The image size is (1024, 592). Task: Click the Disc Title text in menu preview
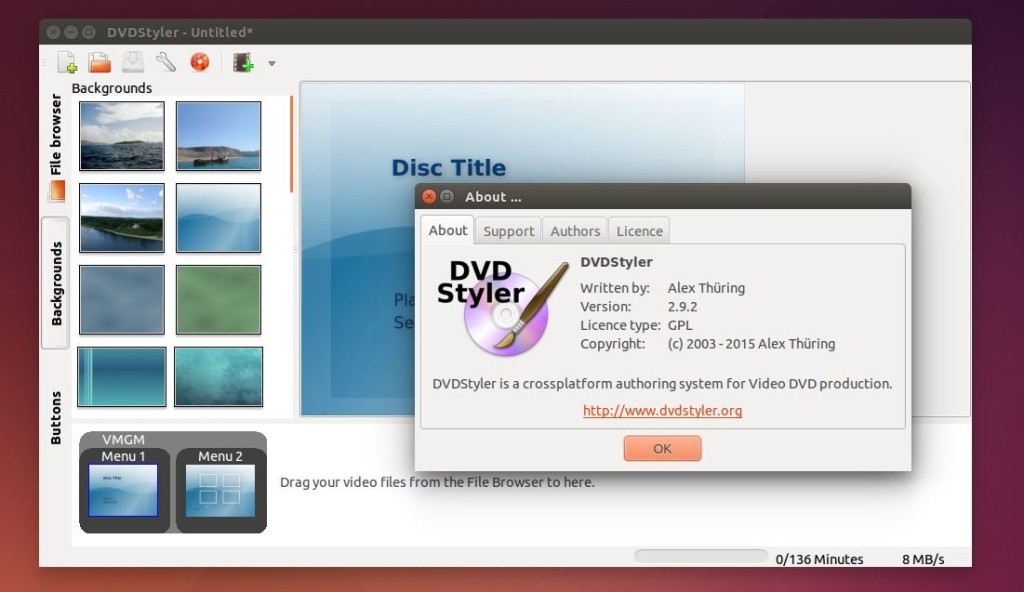[x=449, y=168]
